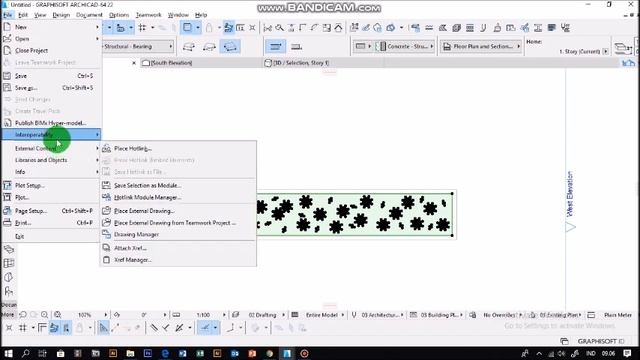This screenshot has height=360, width=640.
Task: Open 02 Drafting pen set dropdown
Action: [x=262, y=315]
